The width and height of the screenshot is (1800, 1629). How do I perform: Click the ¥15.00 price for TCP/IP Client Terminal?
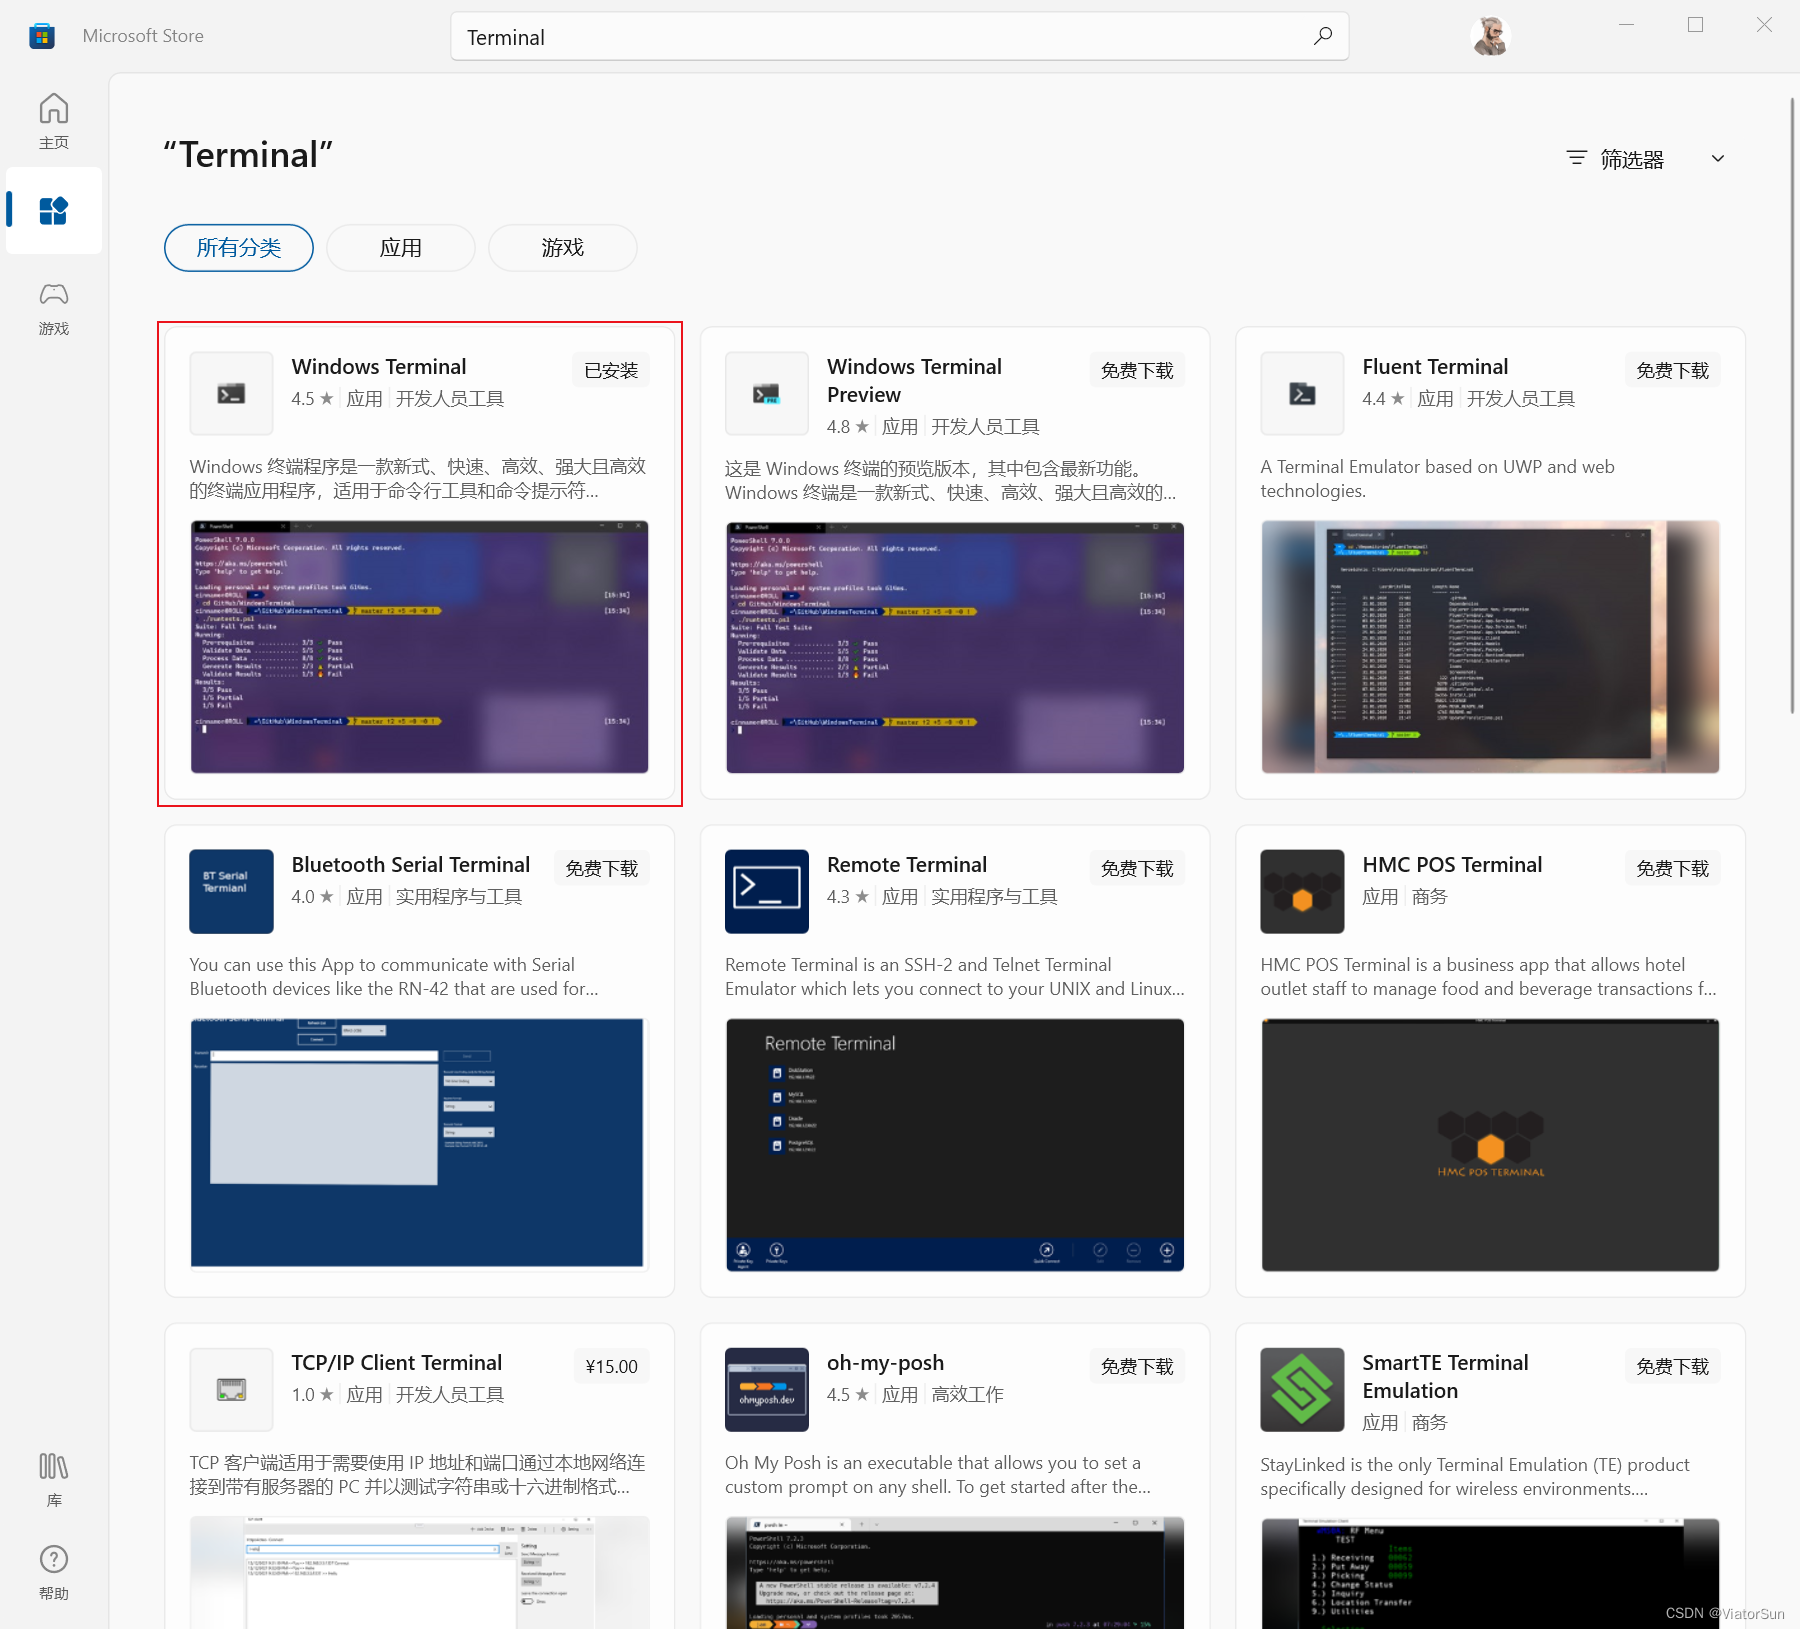[611, 1366]
